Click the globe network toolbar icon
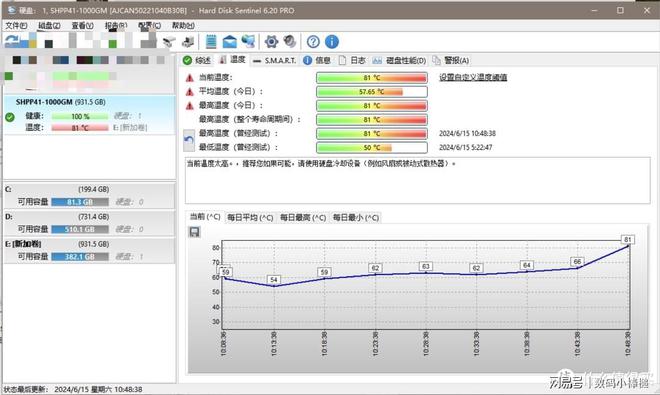 (248, 41)
